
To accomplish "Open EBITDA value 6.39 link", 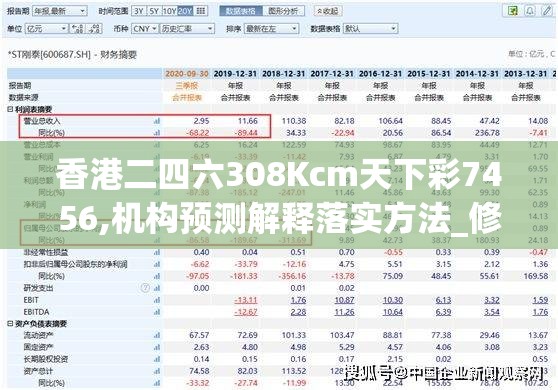I will pyautogui.click(x=443, y=312).
